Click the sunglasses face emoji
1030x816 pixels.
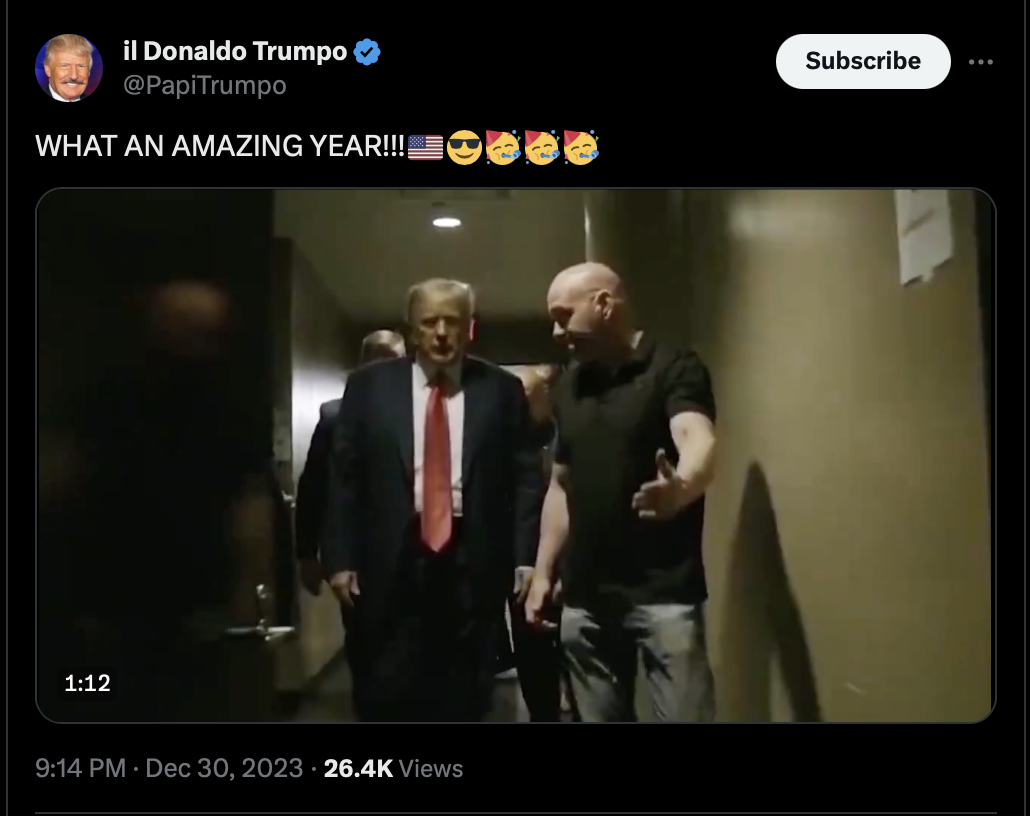click(464, 147)
